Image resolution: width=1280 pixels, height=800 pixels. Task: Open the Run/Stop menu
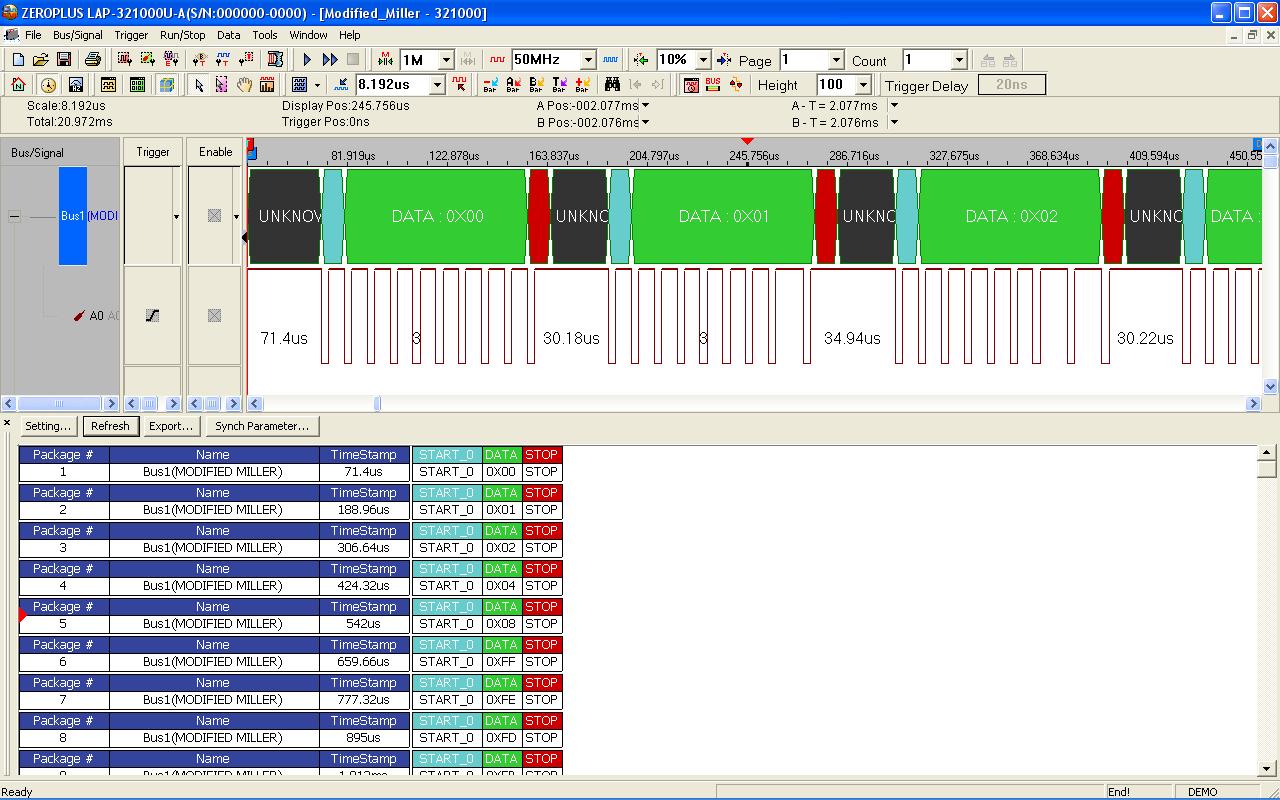point(182,35)
